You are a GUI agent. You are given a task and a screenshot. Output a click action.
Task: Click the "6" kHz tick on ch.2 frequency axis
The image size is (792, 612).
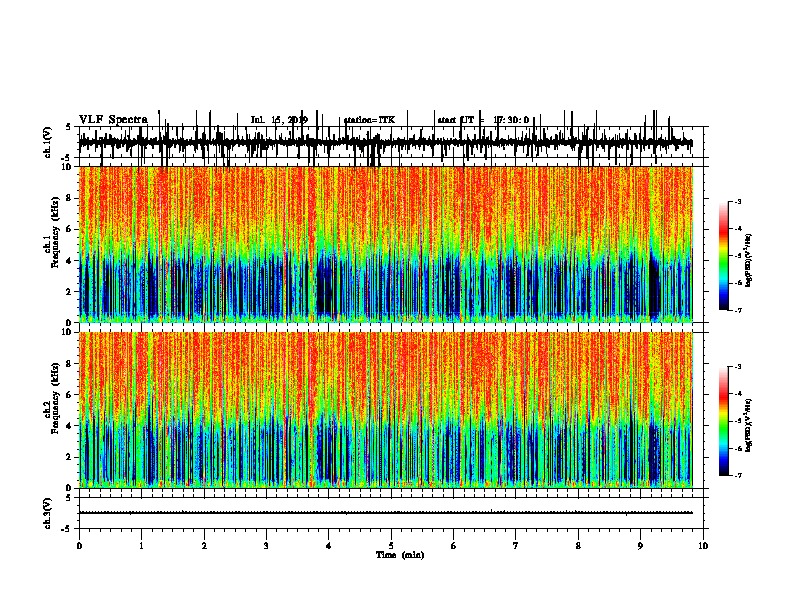(x=69, y=395)
